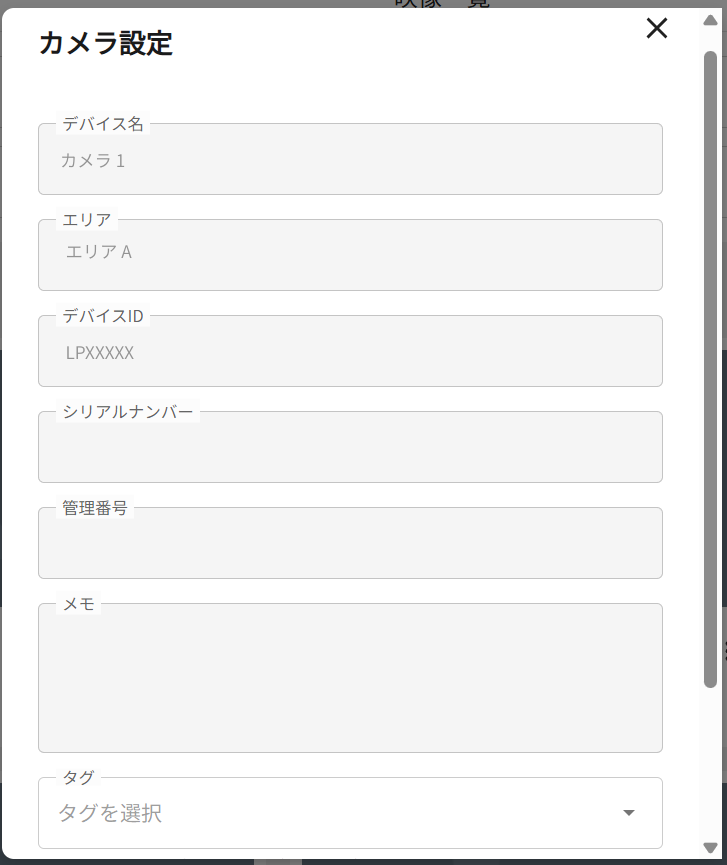The image size is (727, 865).
Task: Close the カメラ設定 dialog with X
Action: (656, 28)
